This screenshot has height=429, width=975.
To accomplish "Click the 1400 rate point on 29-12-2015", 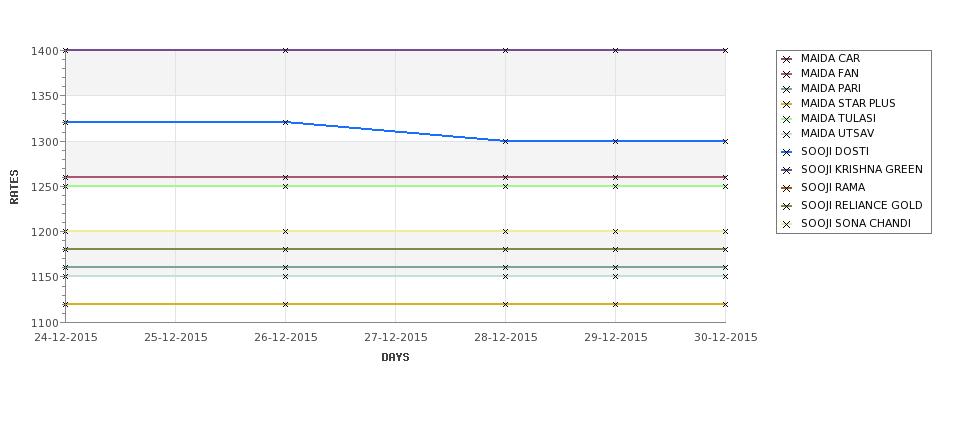I will (616, 50).
